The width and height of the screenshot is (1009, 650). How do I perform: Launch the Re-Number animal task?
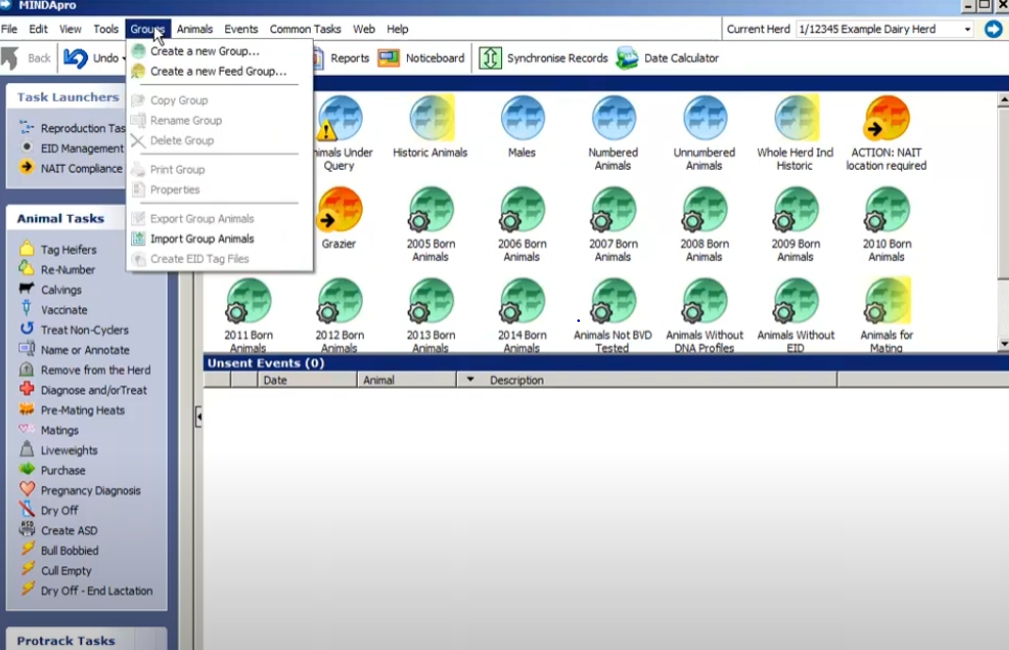pos(68,270)
